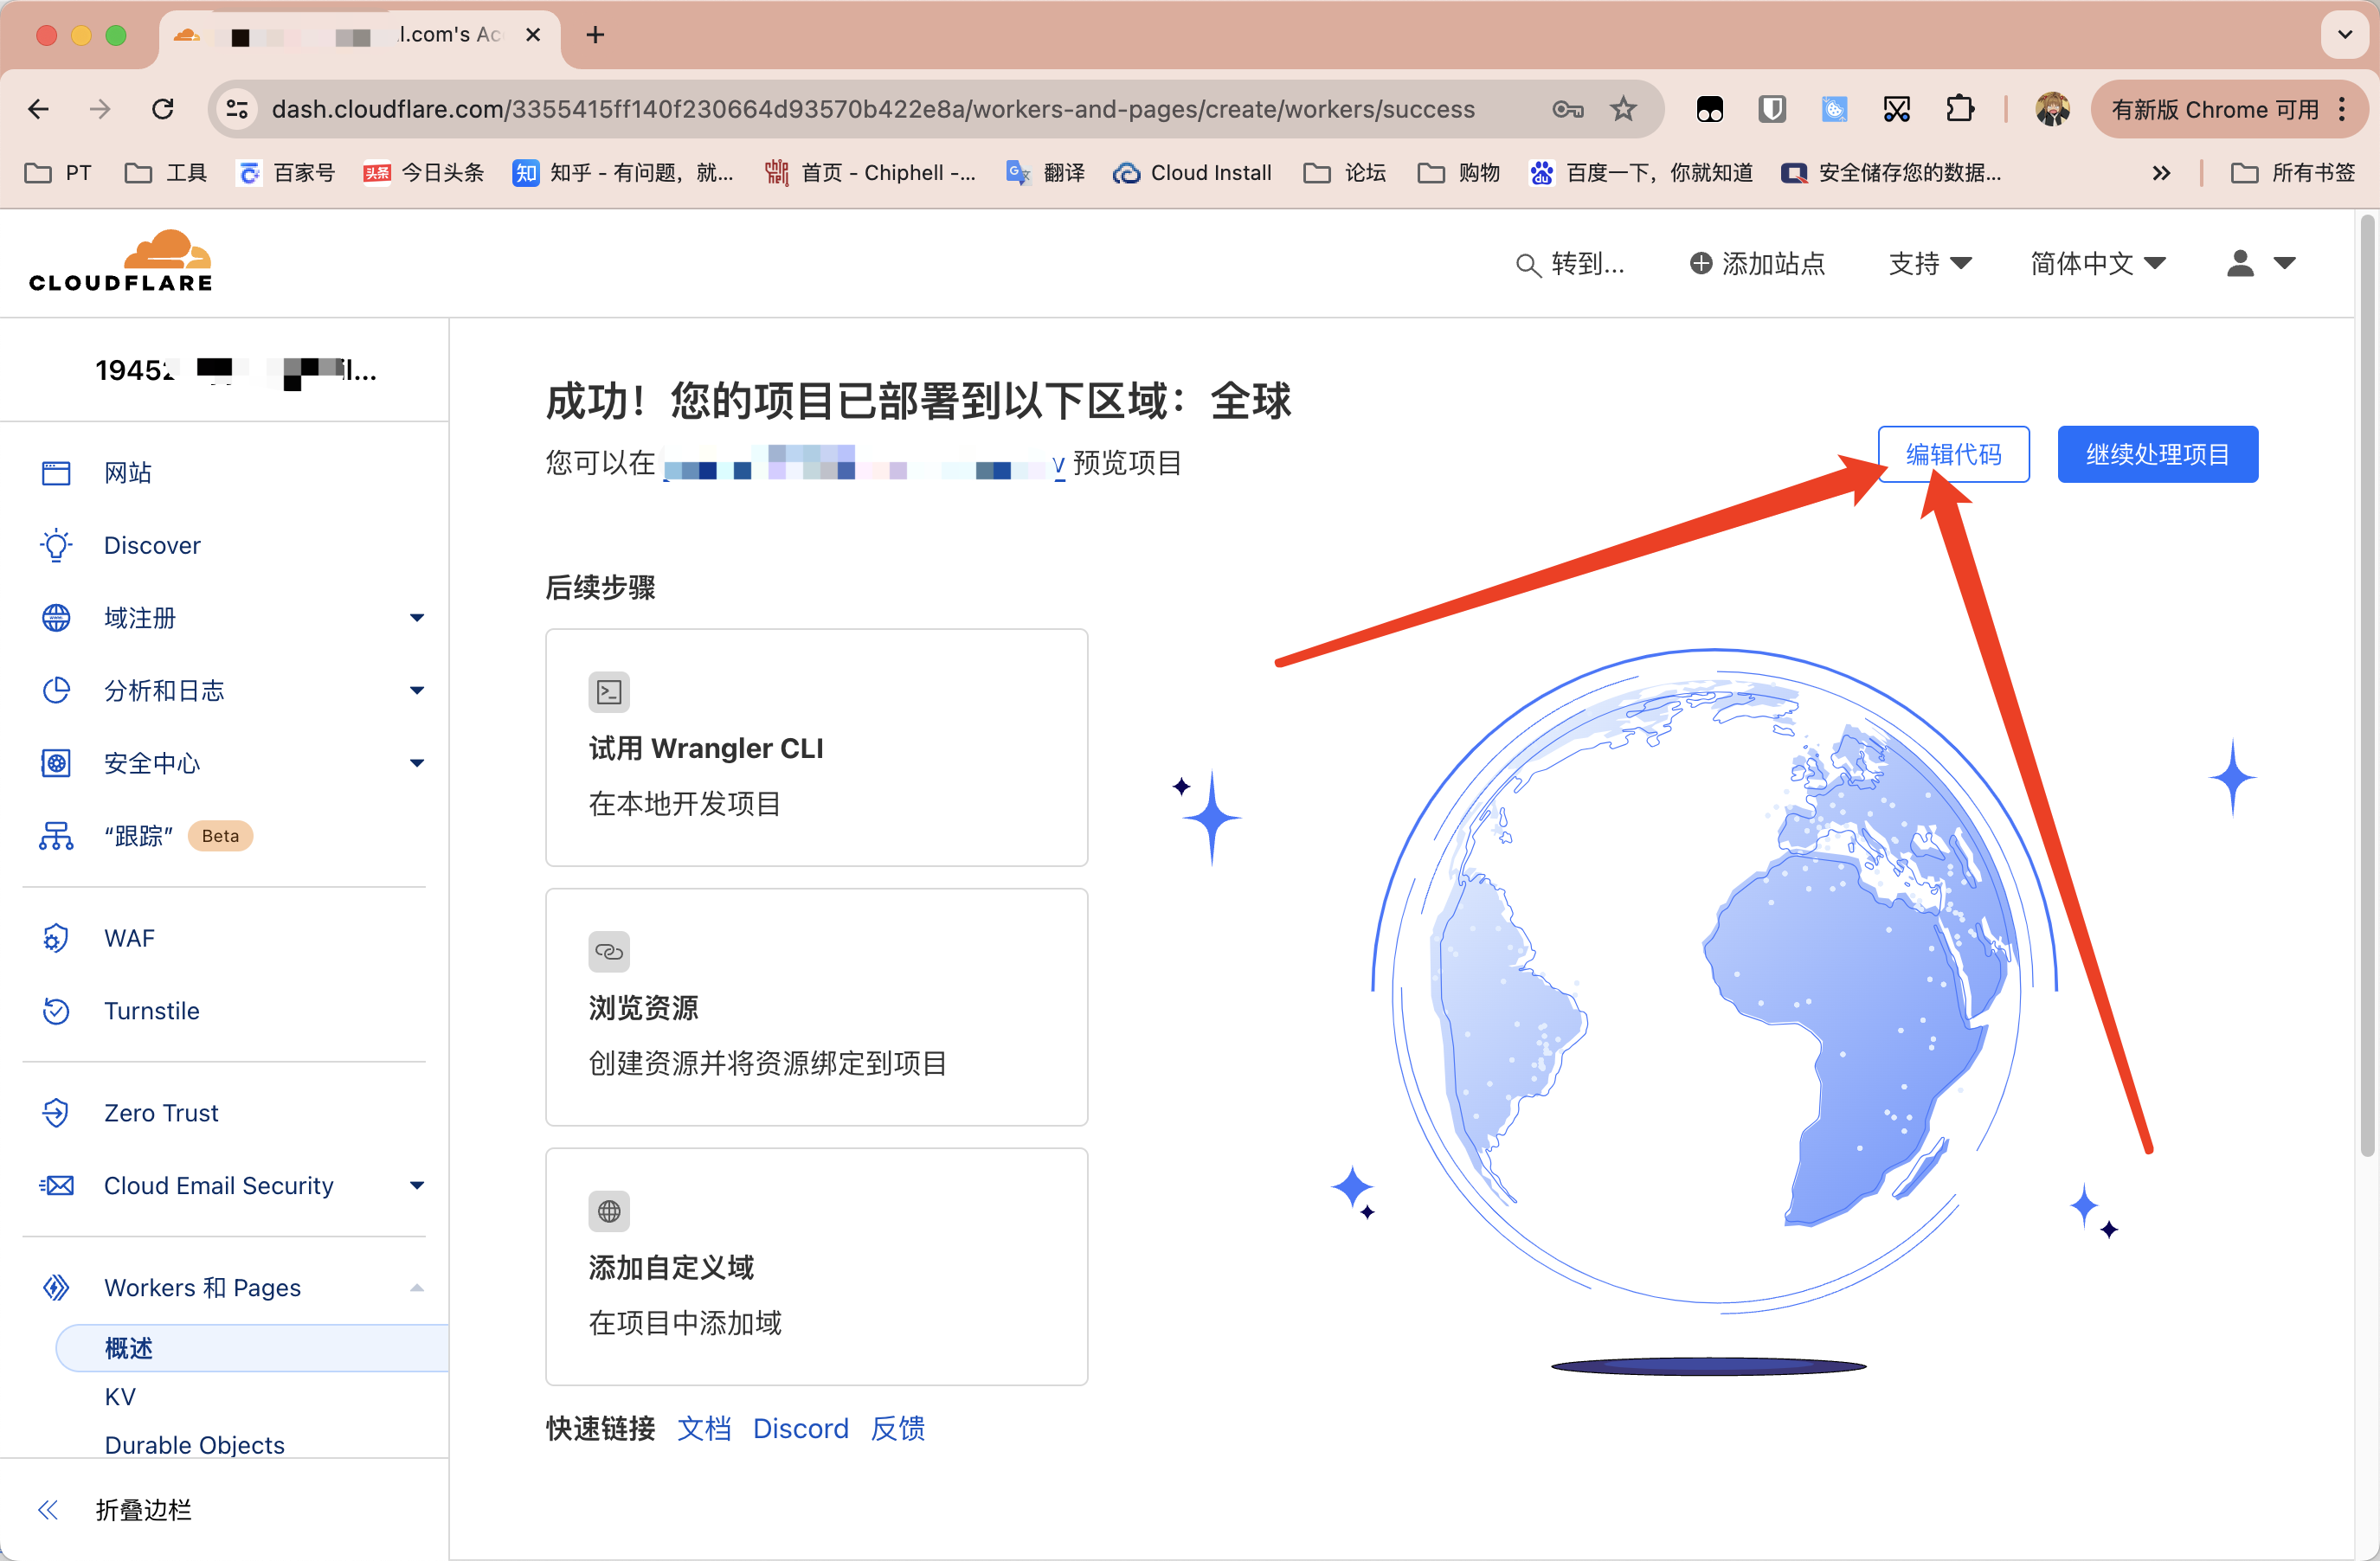Click 继续处理项目 Continue button
The width and height of the screenshot is (2380, 1561).
pyautogui.click(x=2155, y=454)
